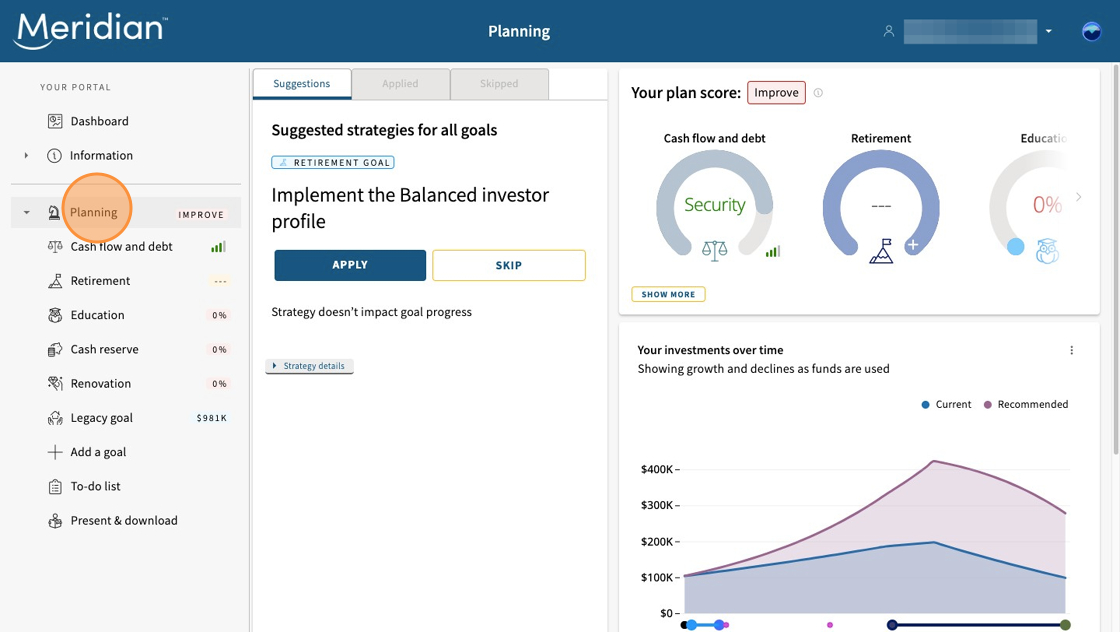Click the Present & download icon
The width and height of the screenshot is (1120, 632).
pyautogui.click(x=55, y=521)
